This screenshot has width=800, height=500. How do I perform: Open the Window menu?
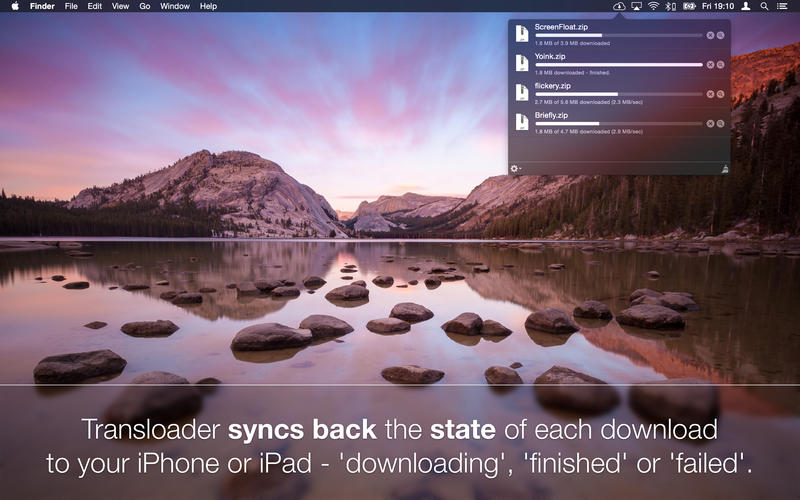tap(174, 6)
